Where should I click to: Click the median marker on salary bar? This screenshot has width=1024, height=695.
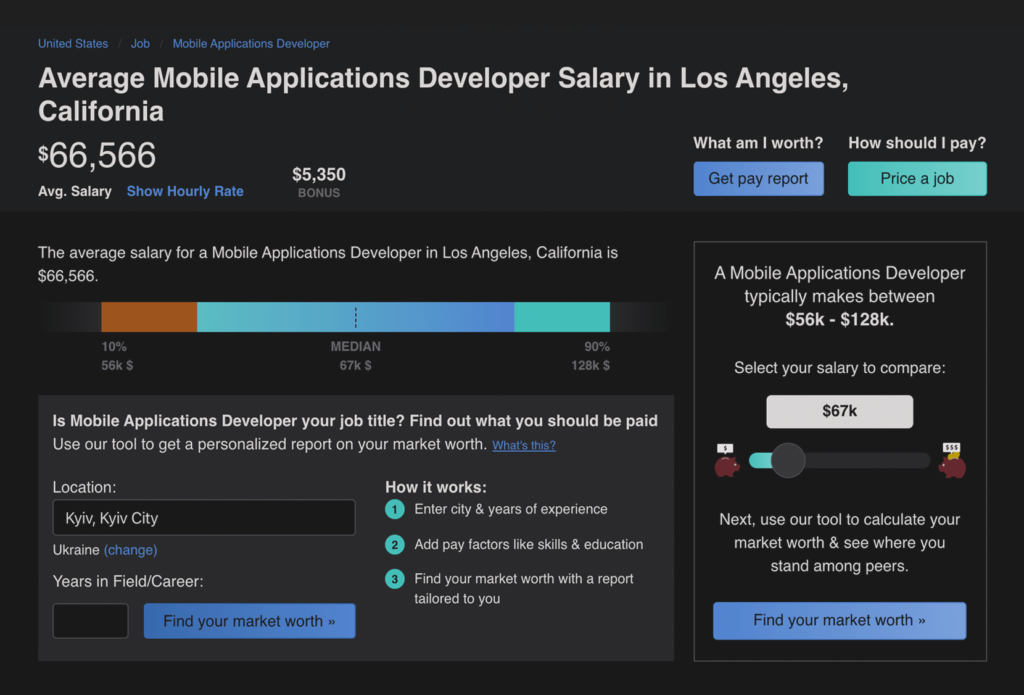pyautogui.click(x=355, y=317)
